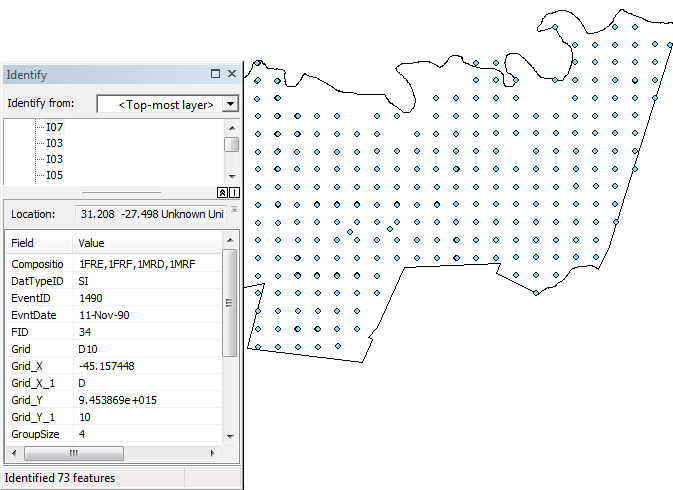The width and height of the screenshot is (673, 490).
Task: Select the Compositio value 1FRE,1FRF,1MRD,1MRF
Action: click(x=137, y=264)
